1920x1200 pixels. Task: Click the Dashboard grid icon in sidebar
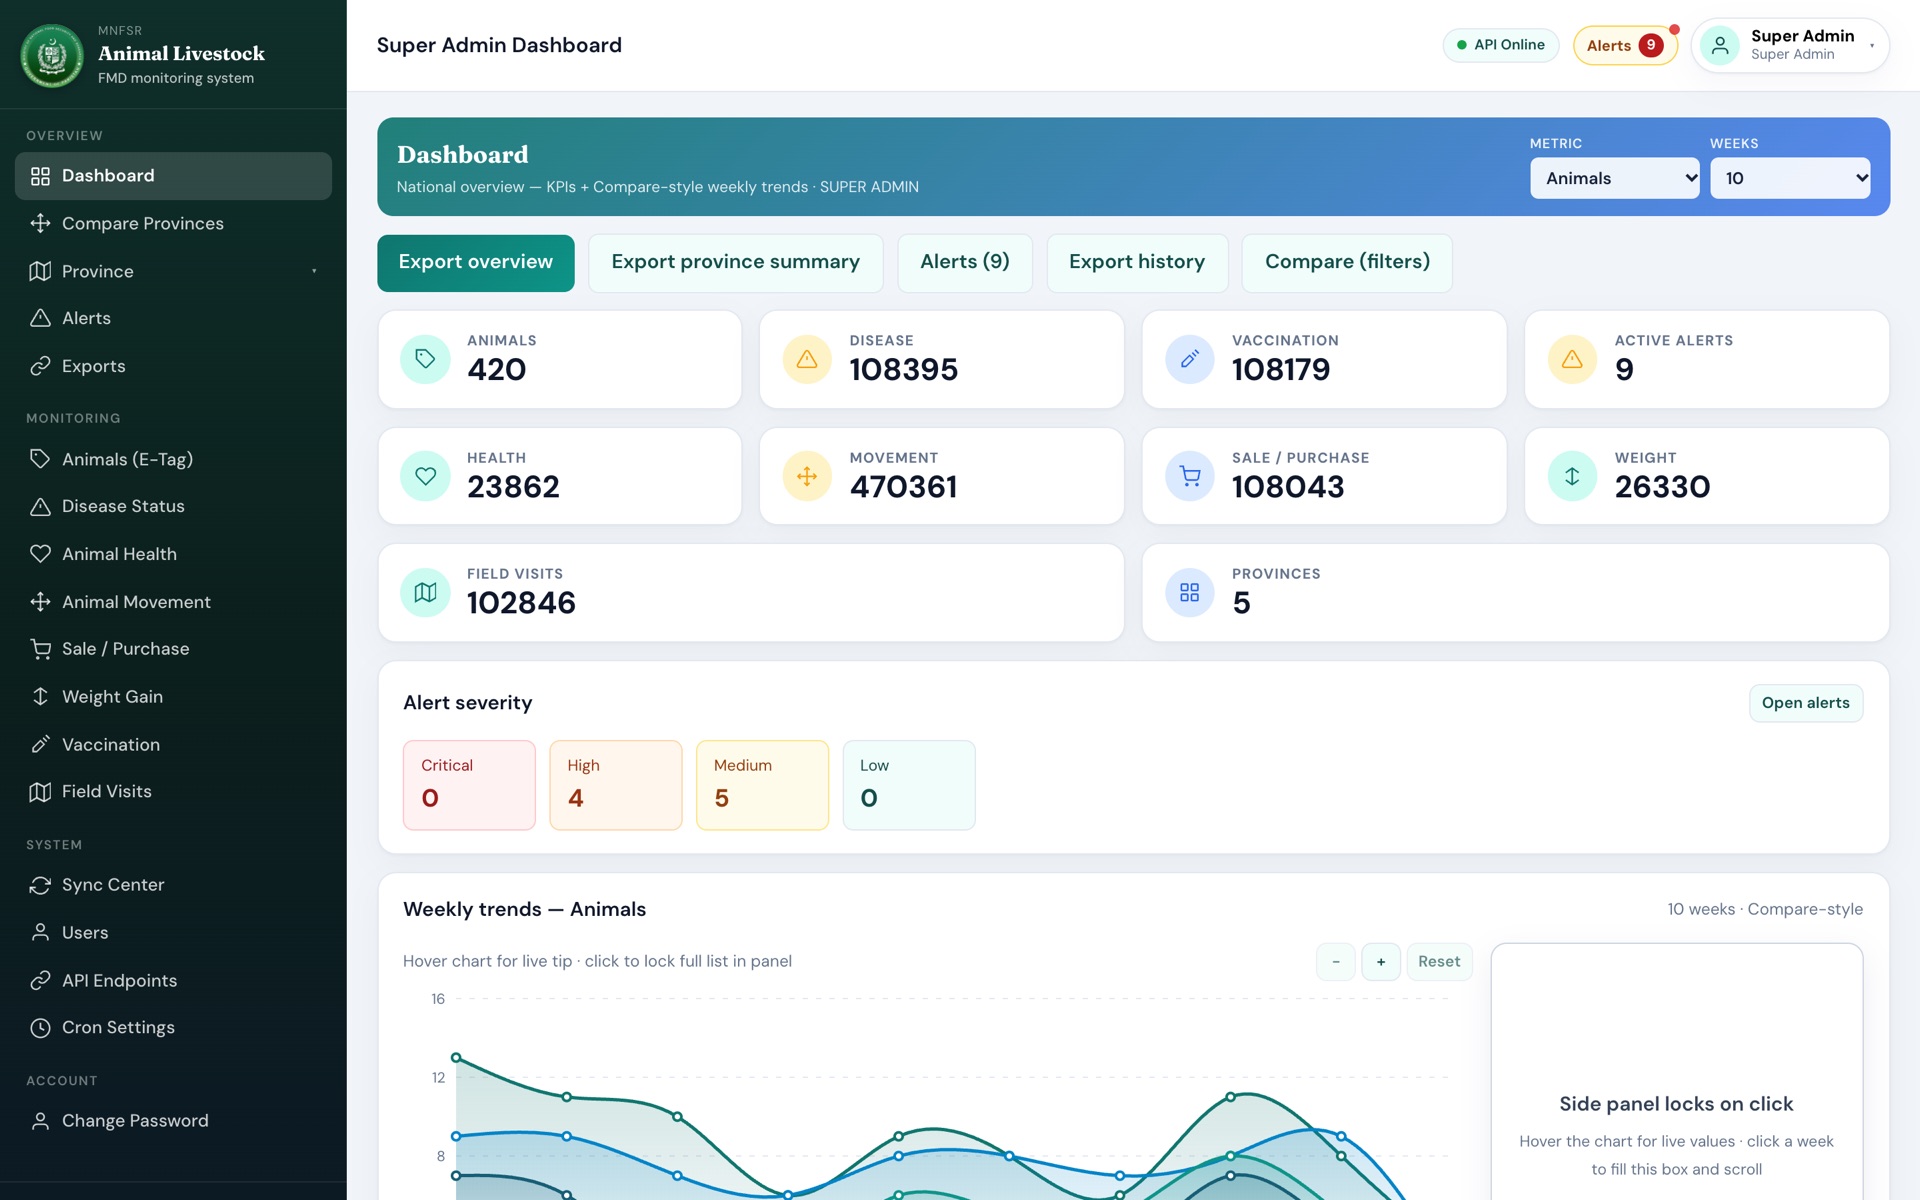pyautogui.click(x=40, y=176)
